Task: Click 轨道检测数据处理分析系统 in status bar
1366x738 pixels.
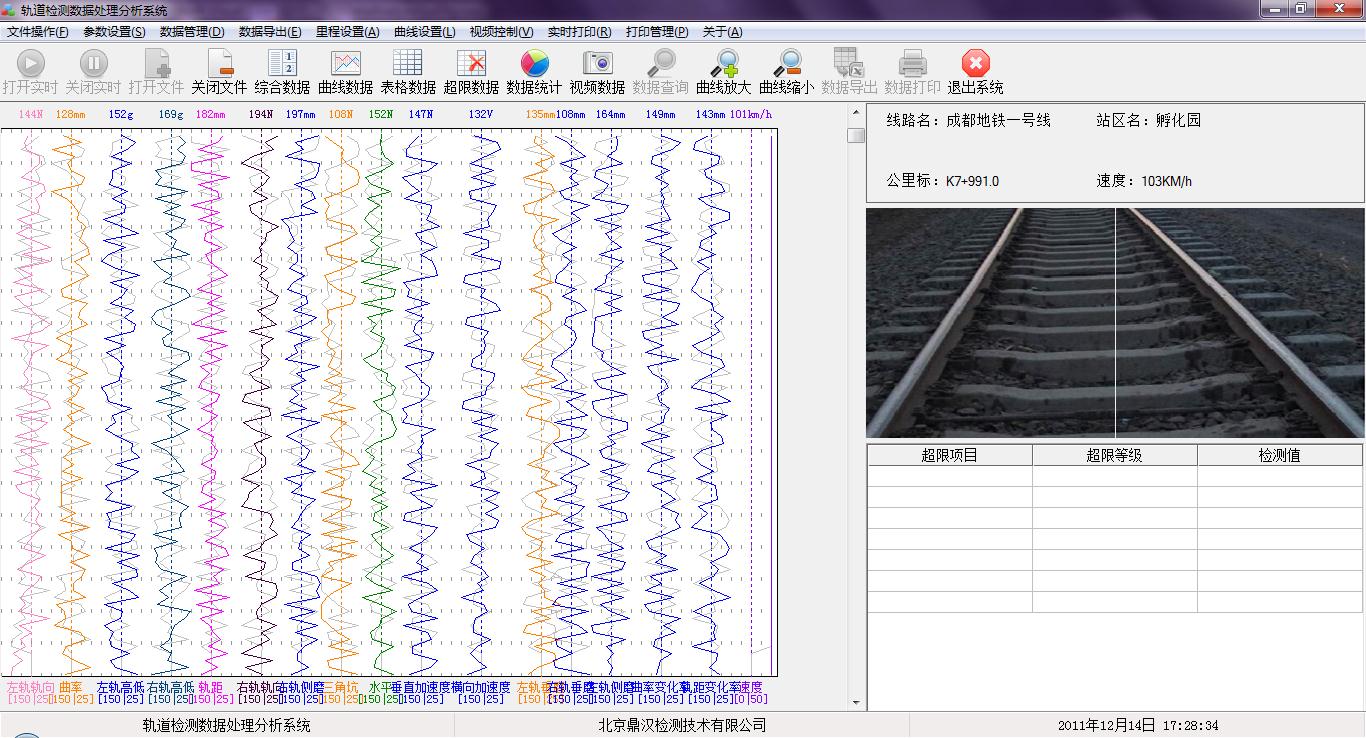Action: click(x=226, y=725)
